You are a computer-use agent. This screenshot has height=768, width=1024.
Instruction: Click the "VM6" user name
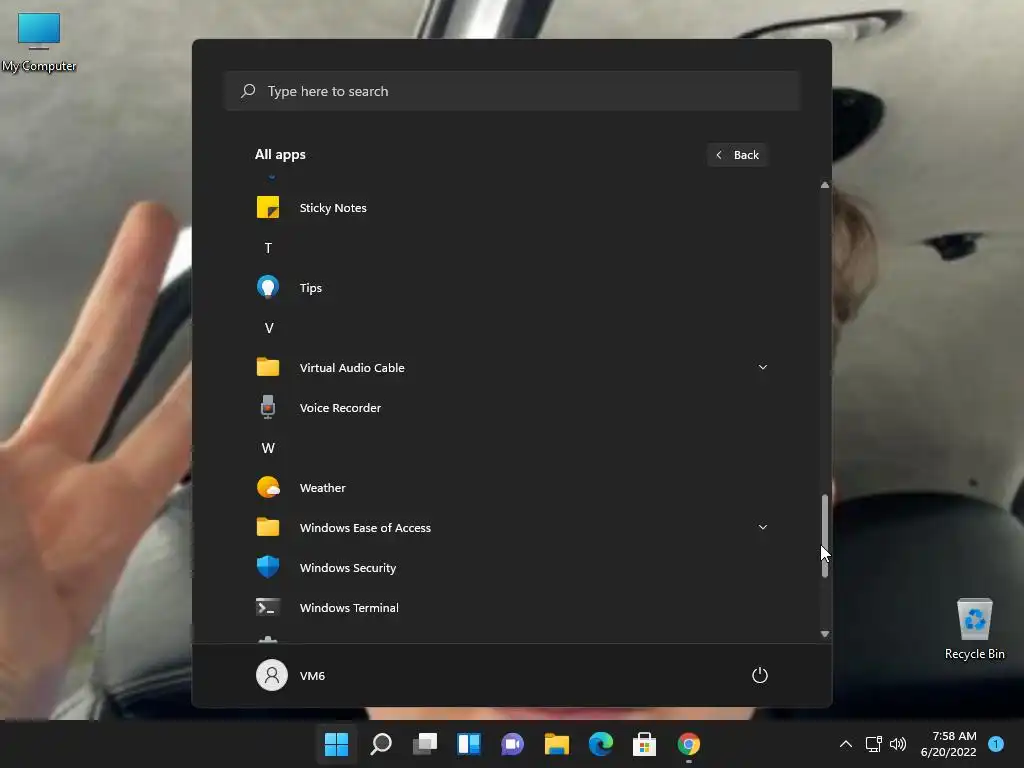[x=312, y=676]
